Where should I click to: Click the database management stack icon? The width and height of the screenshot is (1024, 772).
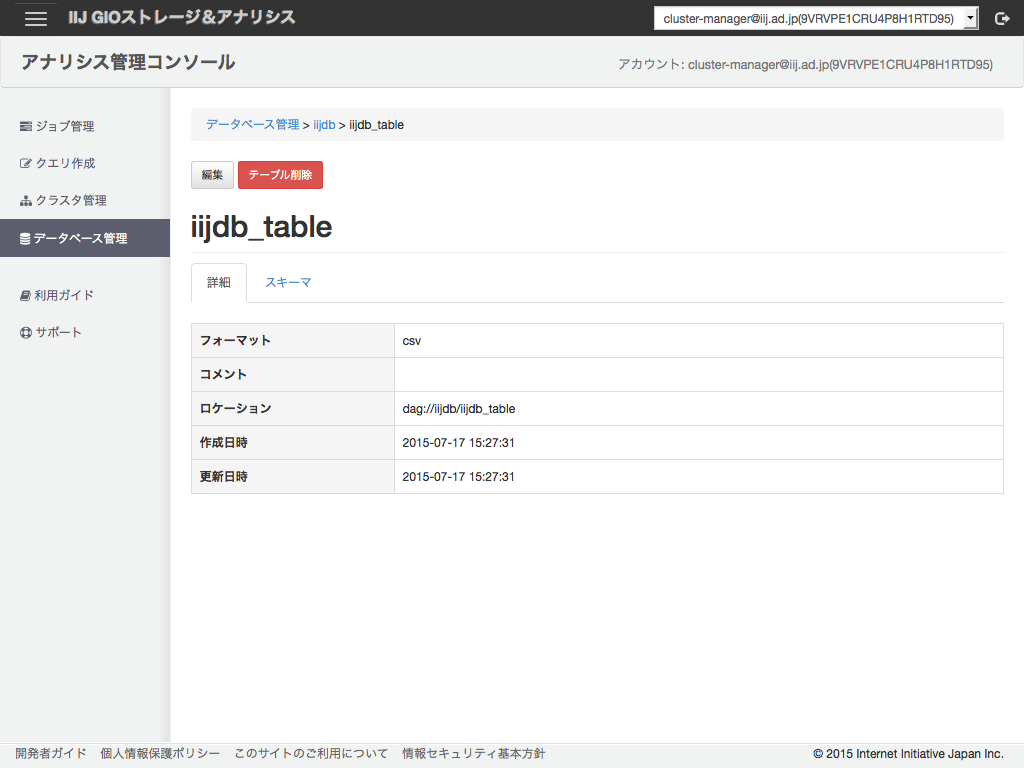(25, 238)
